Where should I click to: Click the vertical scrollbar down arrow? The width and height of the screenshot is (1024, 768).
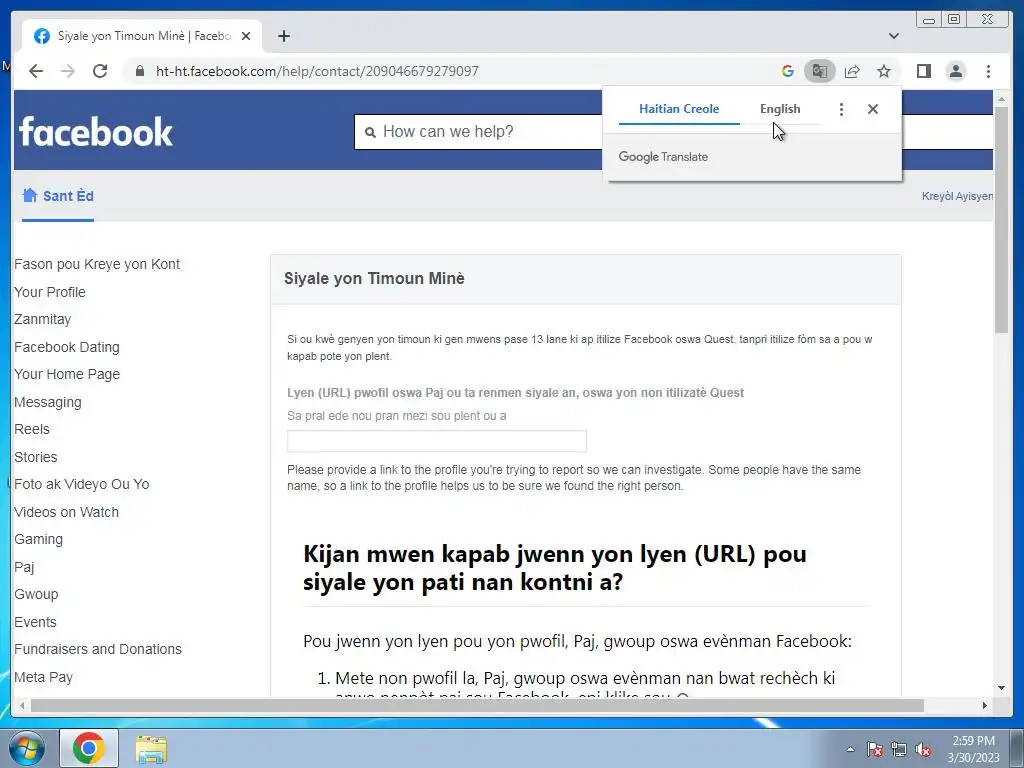pos(1001,688)
